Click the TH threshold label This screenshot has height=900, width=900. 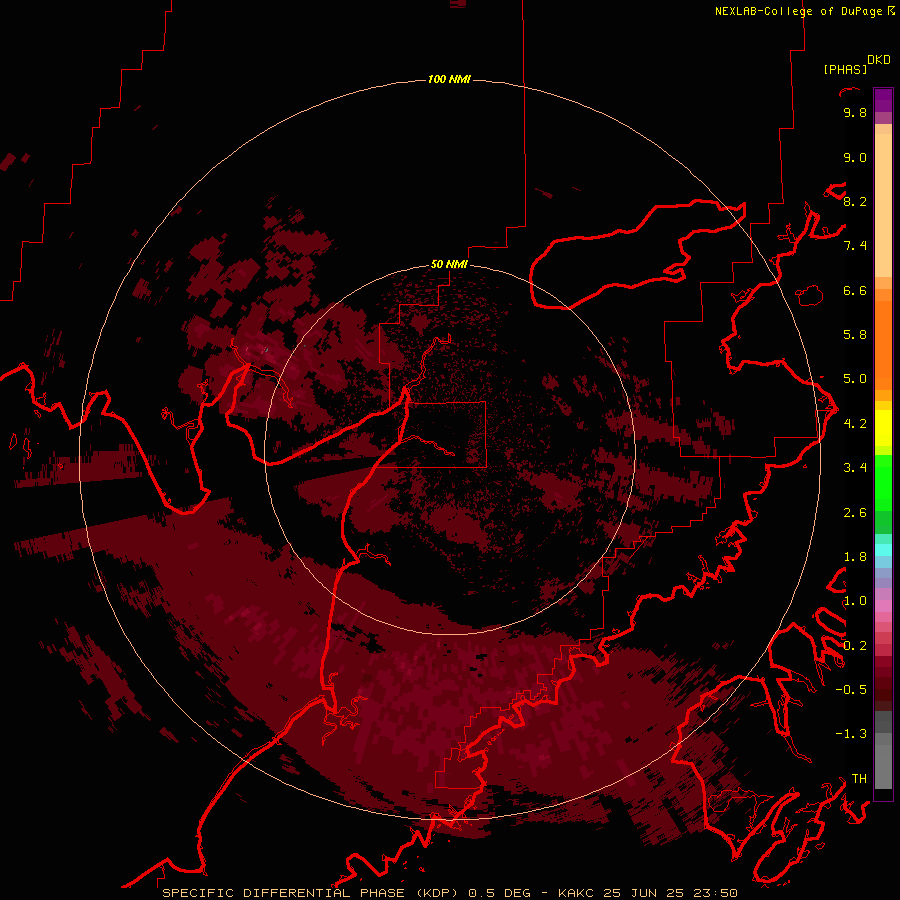(859, 779)
